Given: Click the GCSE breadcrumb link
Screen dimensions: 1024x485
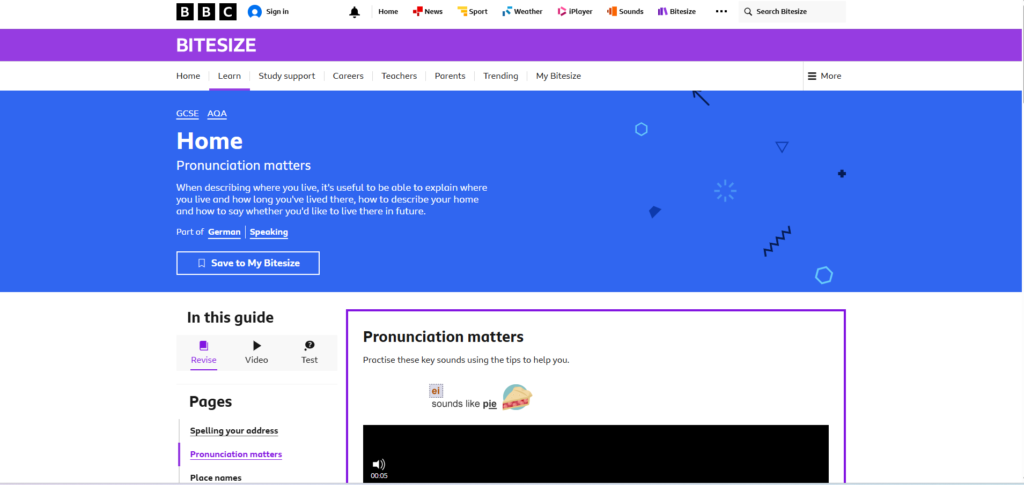Looking at the screenshot, I should click(187, 114).
